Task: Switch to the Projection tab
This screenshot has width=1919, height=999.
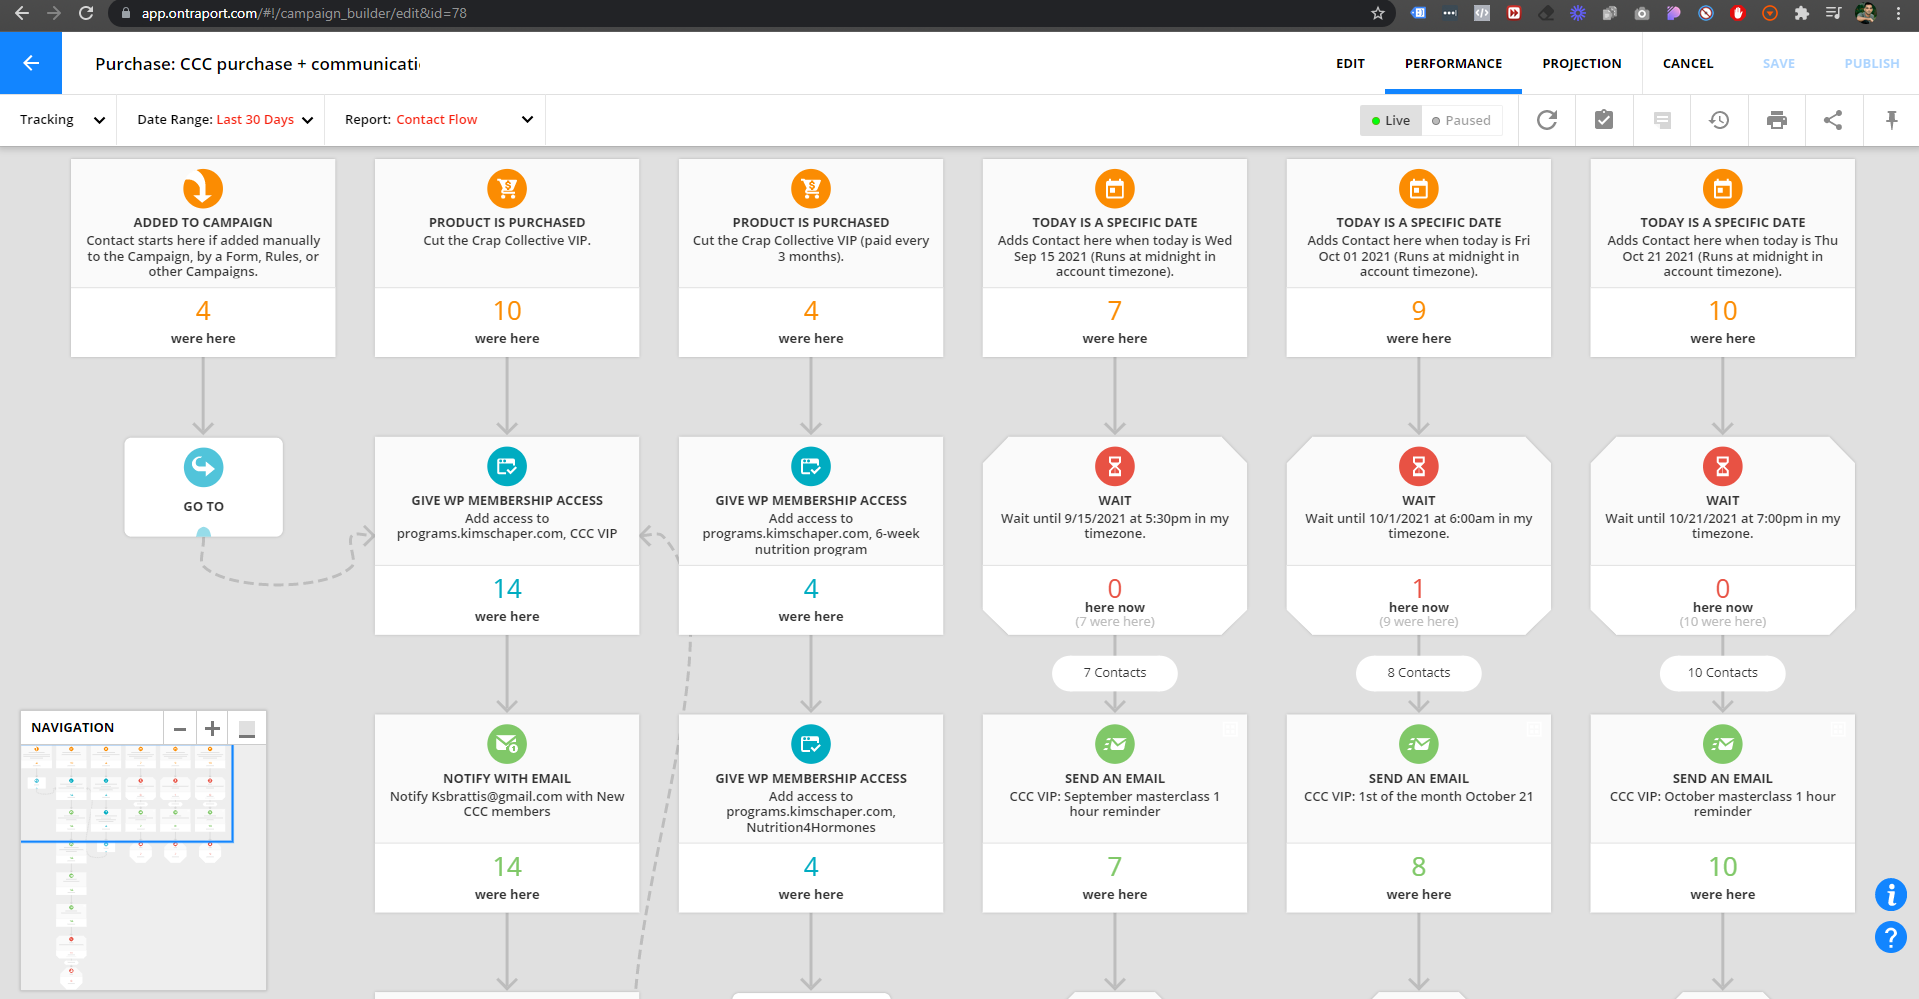Action: coord(1582,63)
